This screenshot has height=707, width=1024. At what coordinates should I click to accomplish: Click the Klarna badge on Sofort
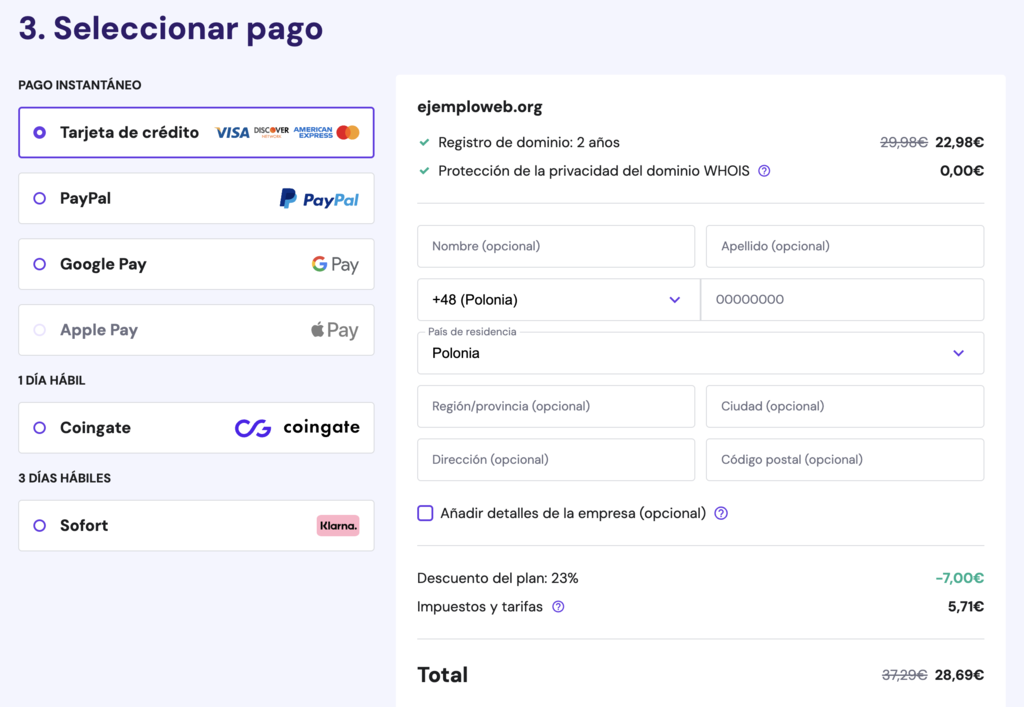pyautogui.click(x=338, y=525)
